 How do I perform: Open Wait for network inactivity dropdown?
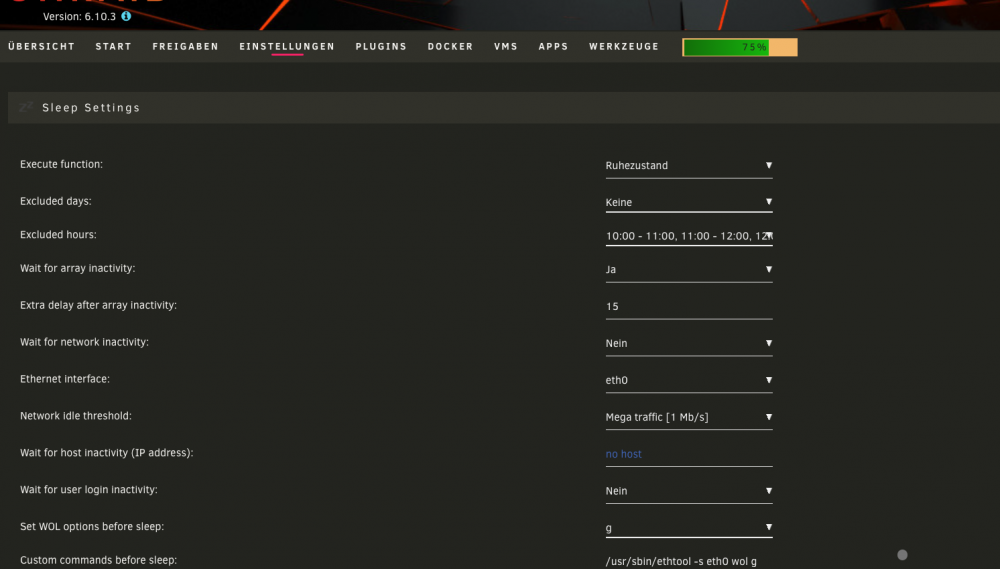tap(689, 344)
